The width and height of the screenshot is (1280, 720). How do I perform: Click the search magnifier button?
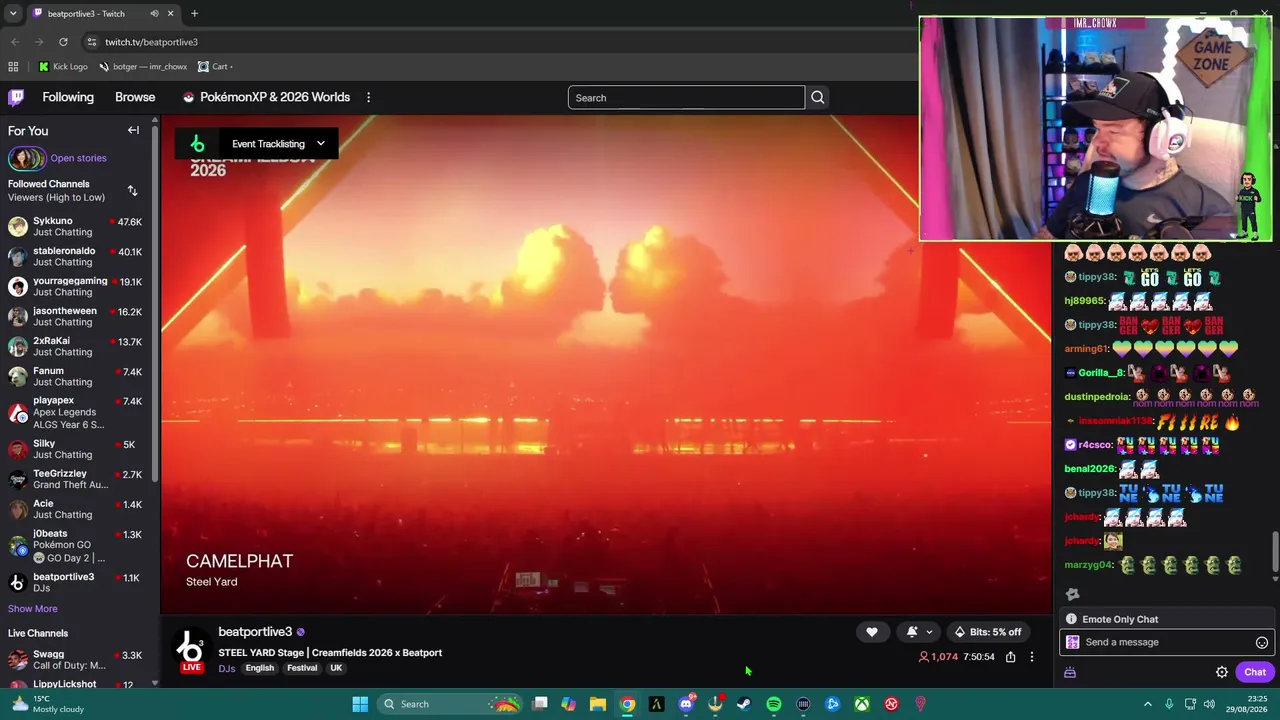[818, 97]
